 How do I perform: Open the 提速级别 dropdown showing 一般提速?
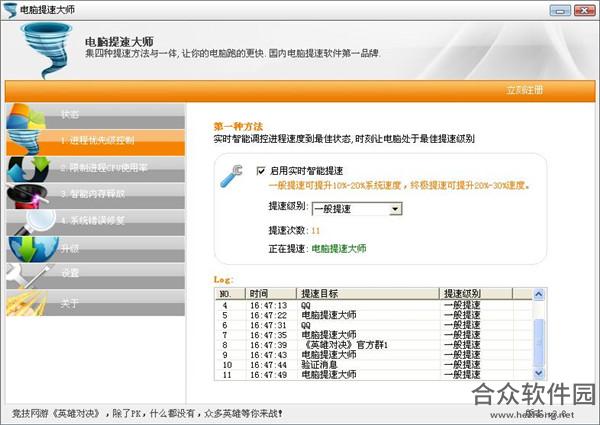pyautogui.click(x=357, y=209)
